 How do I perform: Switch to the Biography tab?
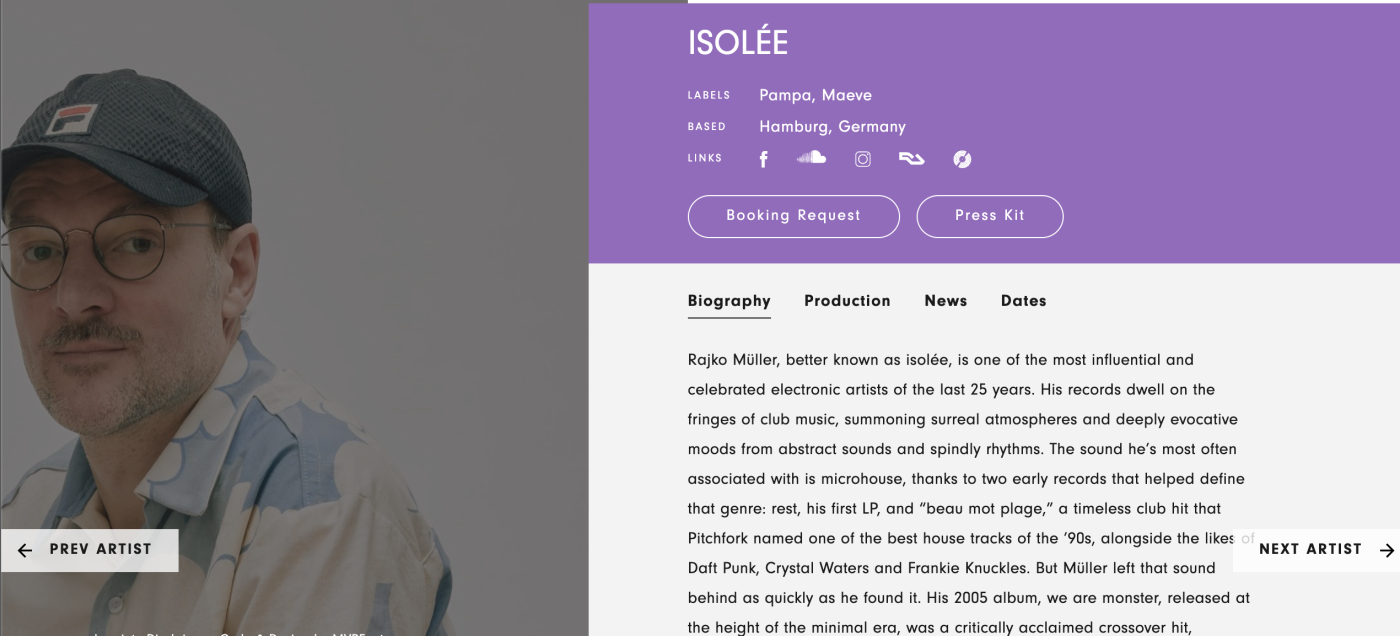tap(729, 301)
